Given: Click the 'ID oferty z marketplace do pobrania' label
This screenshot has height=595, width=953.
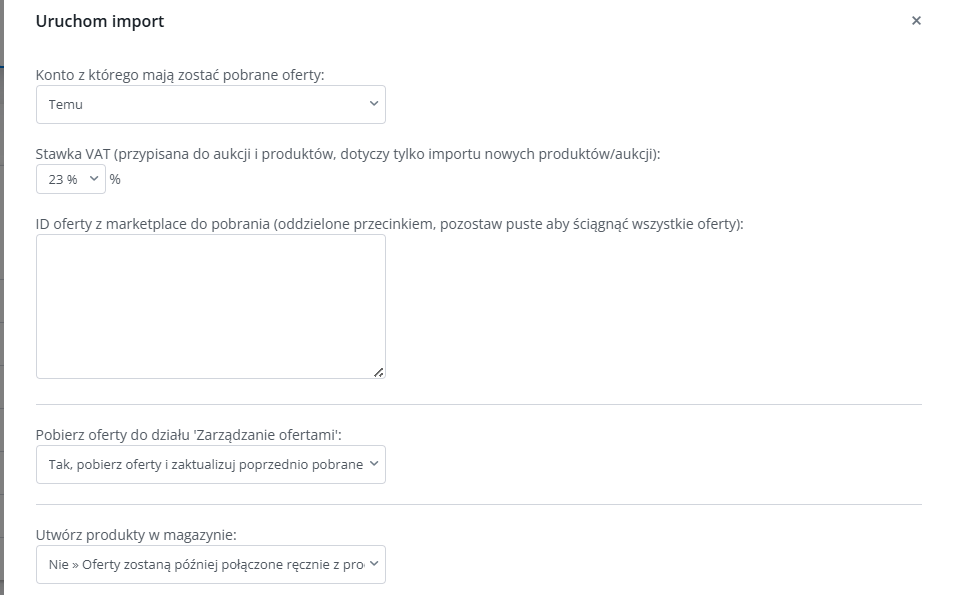Looking at the screenshot, I should pyautogui.click(x=389, y=224).
